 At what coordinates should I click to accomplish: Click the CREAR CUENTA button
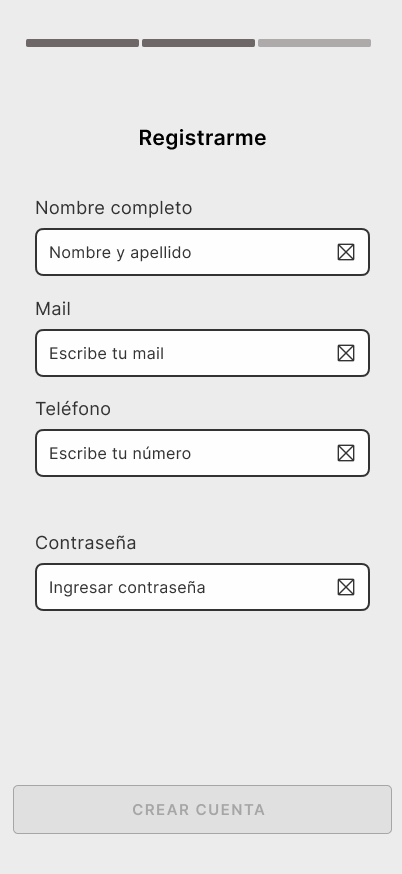(202, 809)
